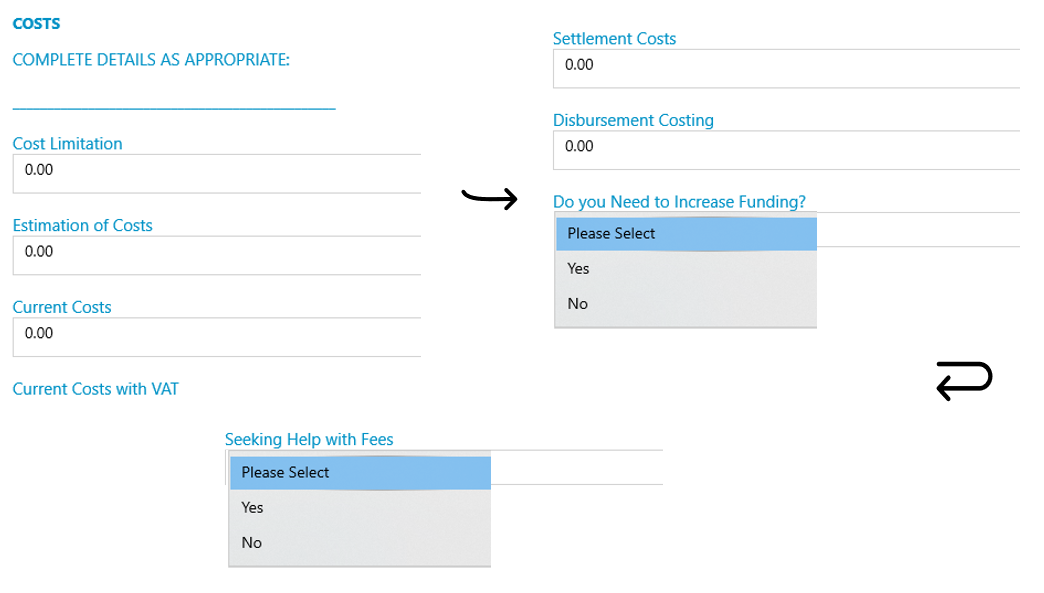Image resolution: width=1044 pixels, height=593 pixels.
Task: Click the Seeking Help with Fees label
Action: (x=309, y=439)
